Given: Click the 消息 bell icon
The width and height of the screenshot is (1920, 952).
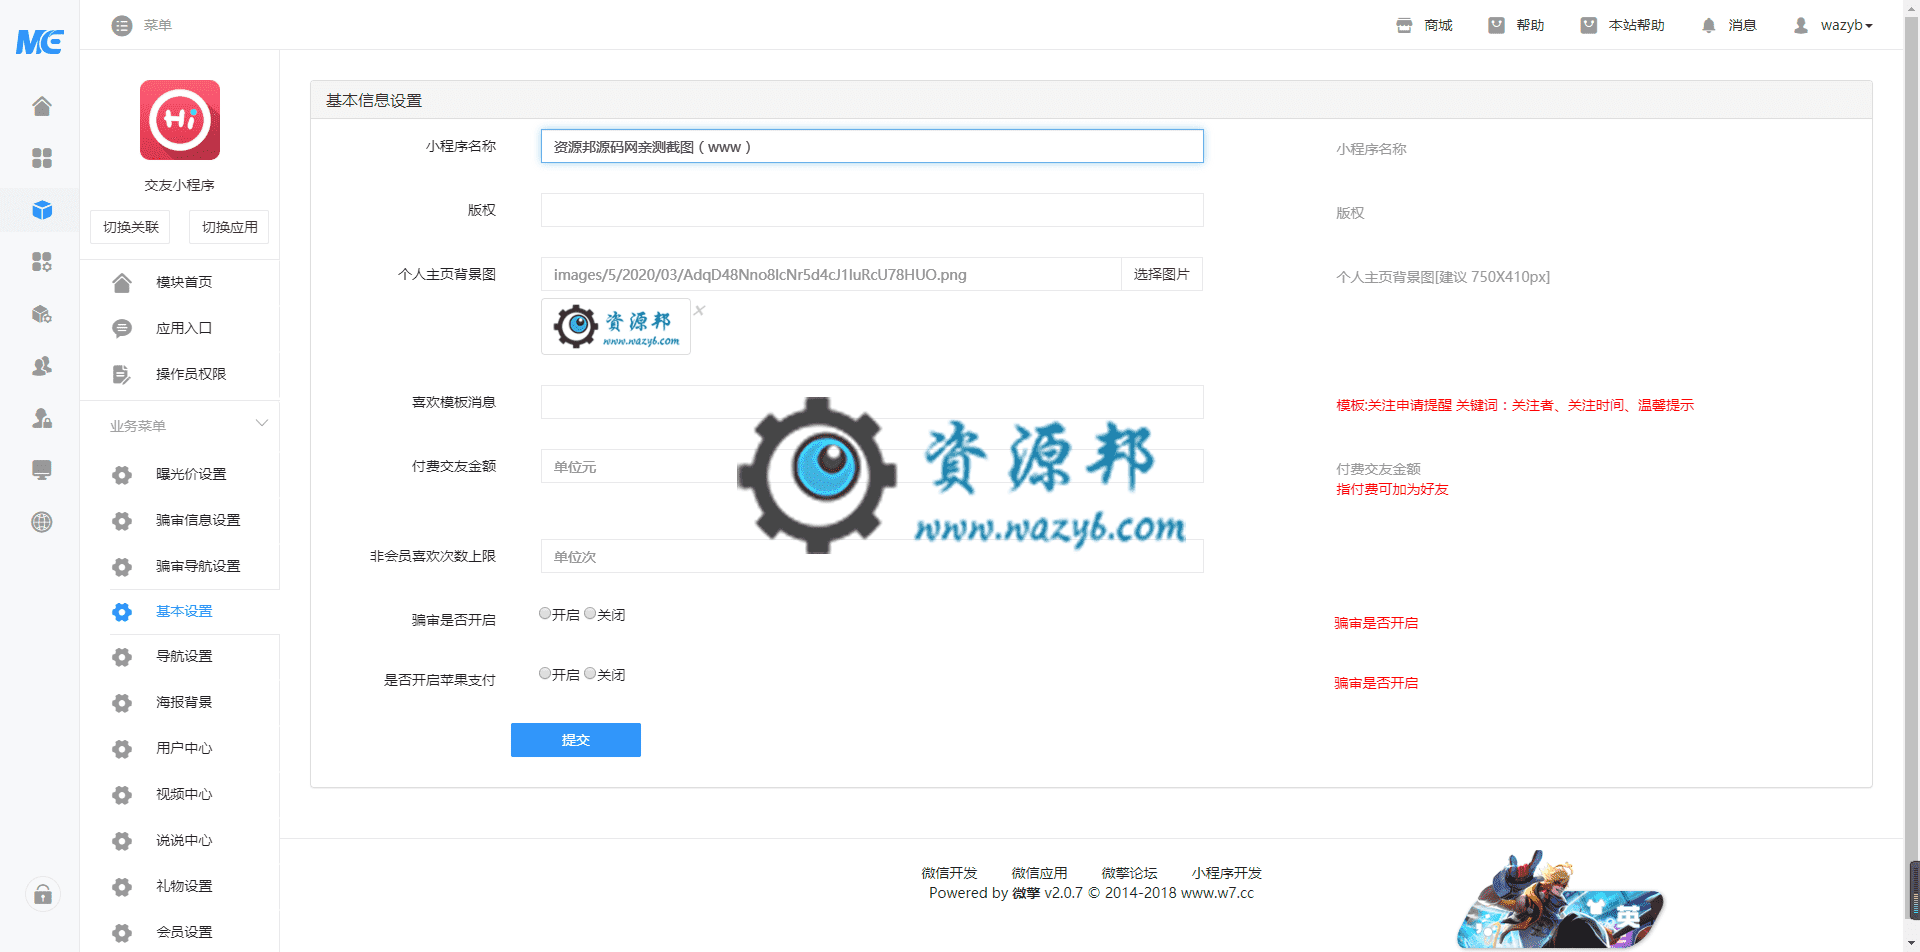Looking at the screenshot, I should [1708, 25].
